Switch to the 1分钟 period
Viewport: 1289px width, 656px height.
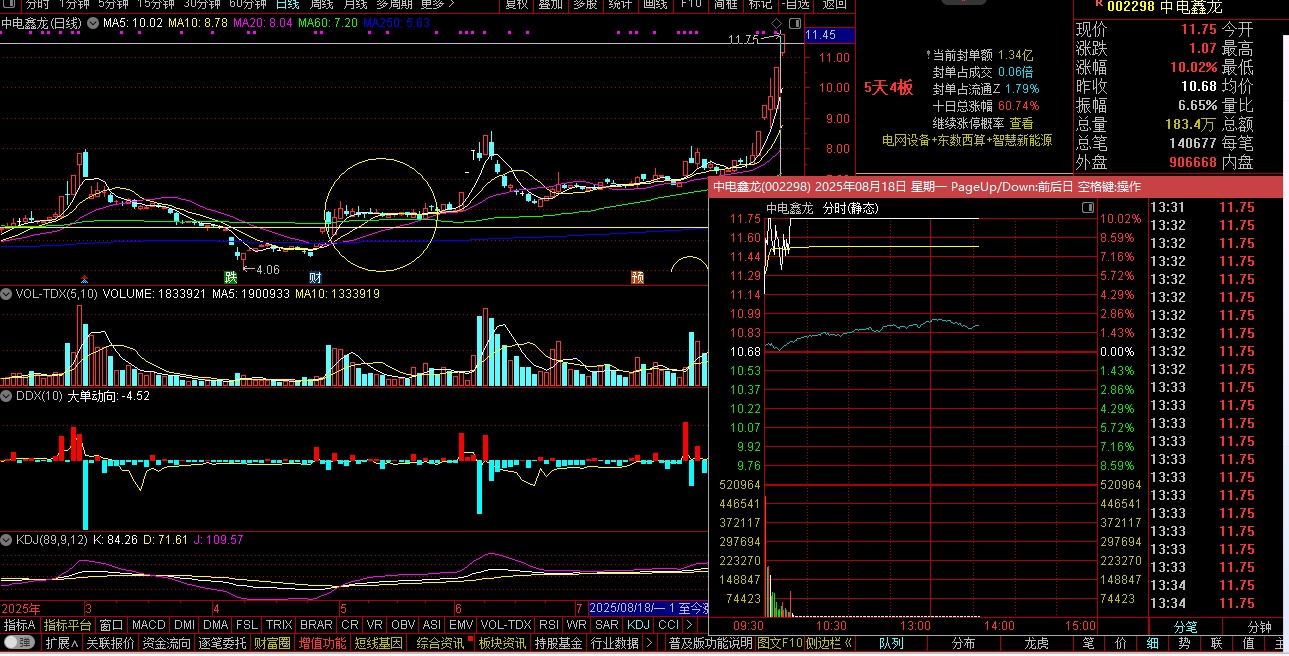pyautogui.click(x=74, y=4)
